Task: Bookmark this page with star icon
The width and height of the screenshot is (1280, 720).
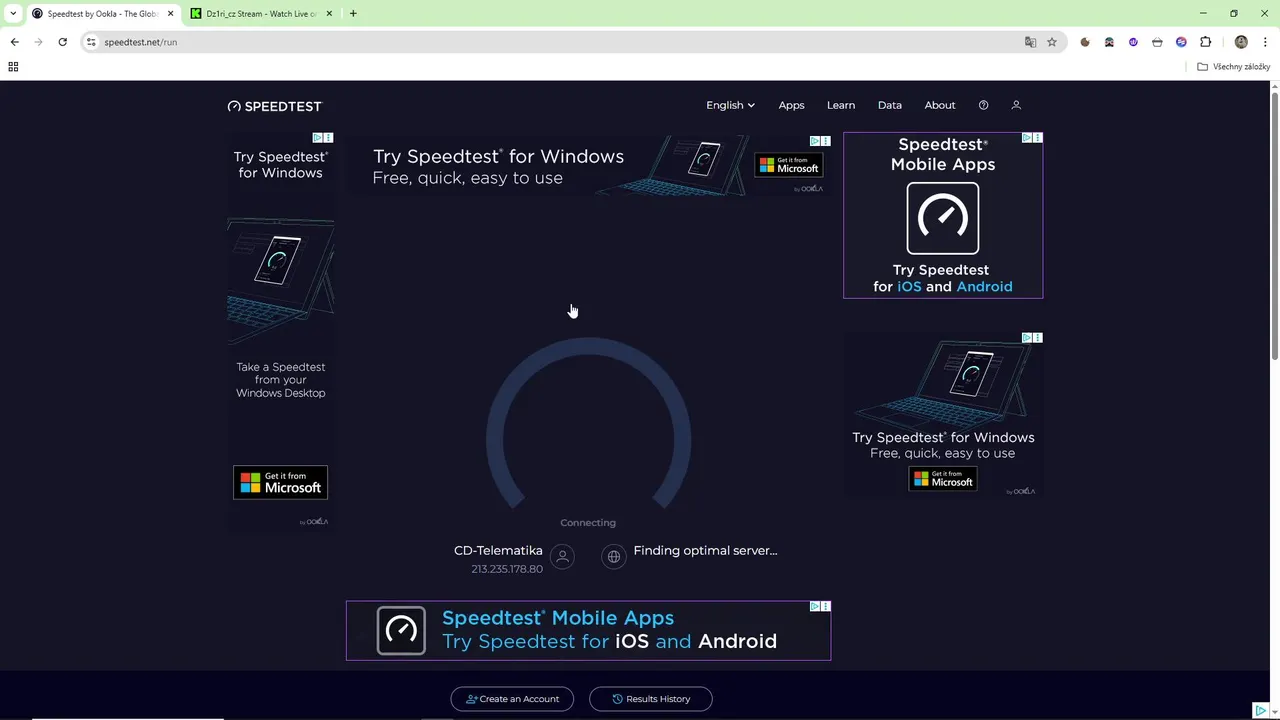Action: tap(1052, 42)
